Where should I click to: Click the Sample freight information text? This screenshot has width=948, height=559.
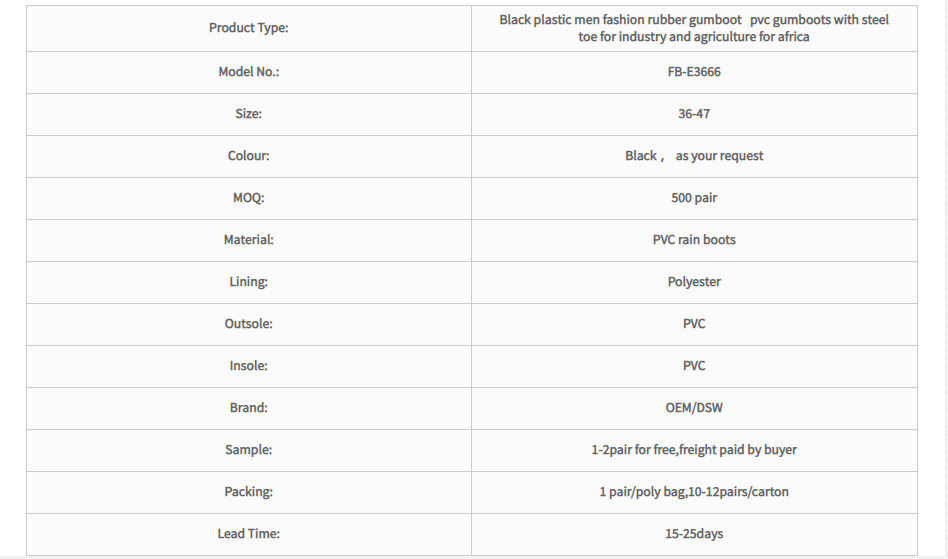click(x=694, y=450)
